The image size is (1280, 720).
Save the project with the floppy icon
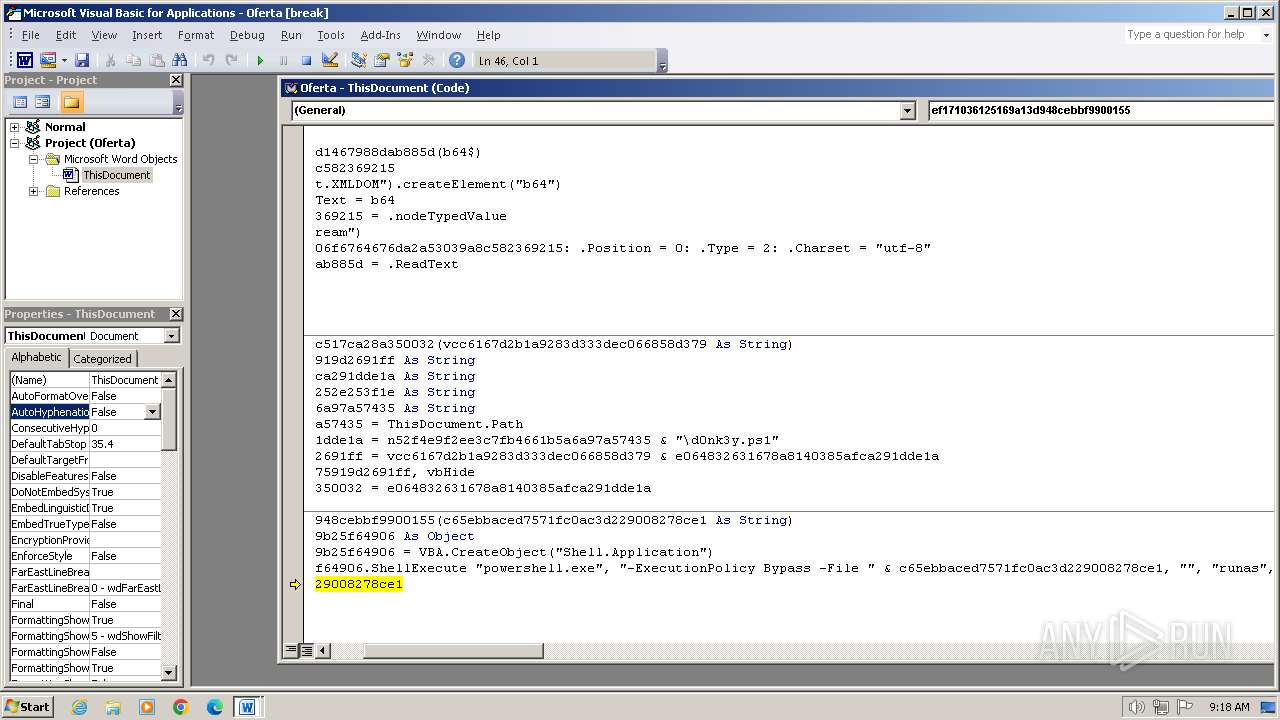point(82,60)
